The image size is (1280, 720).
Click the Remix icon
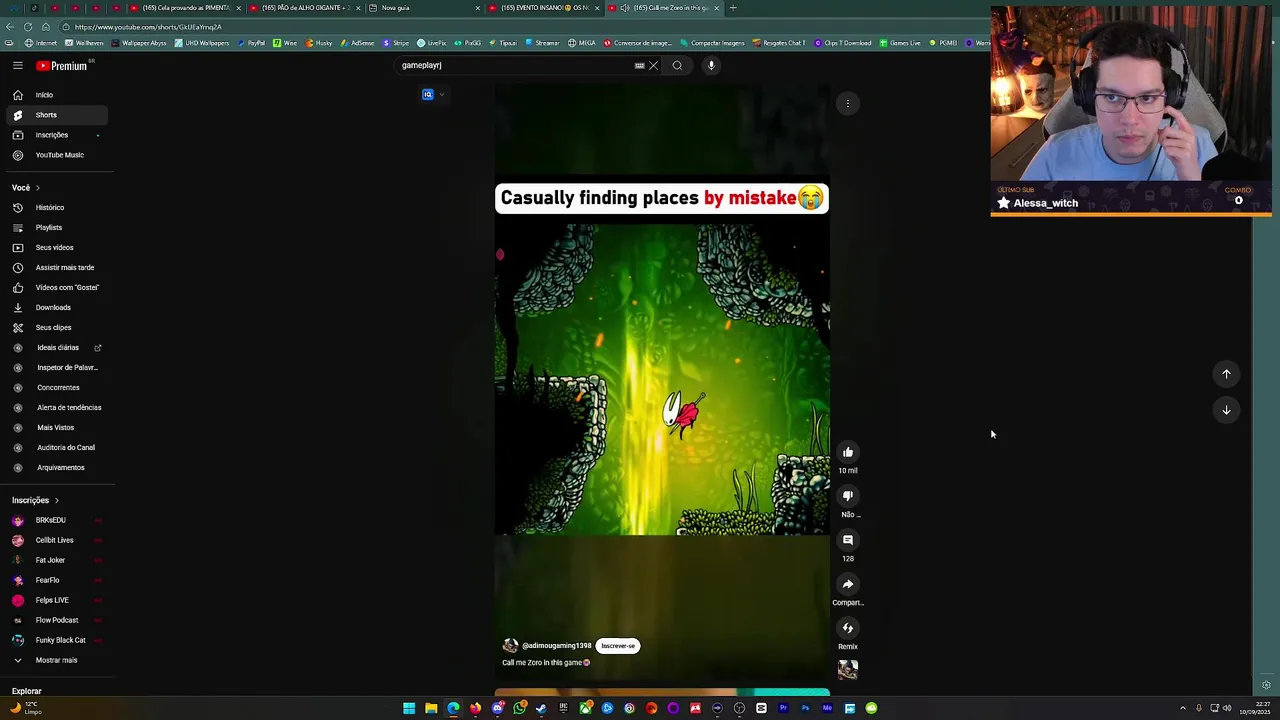847,628
